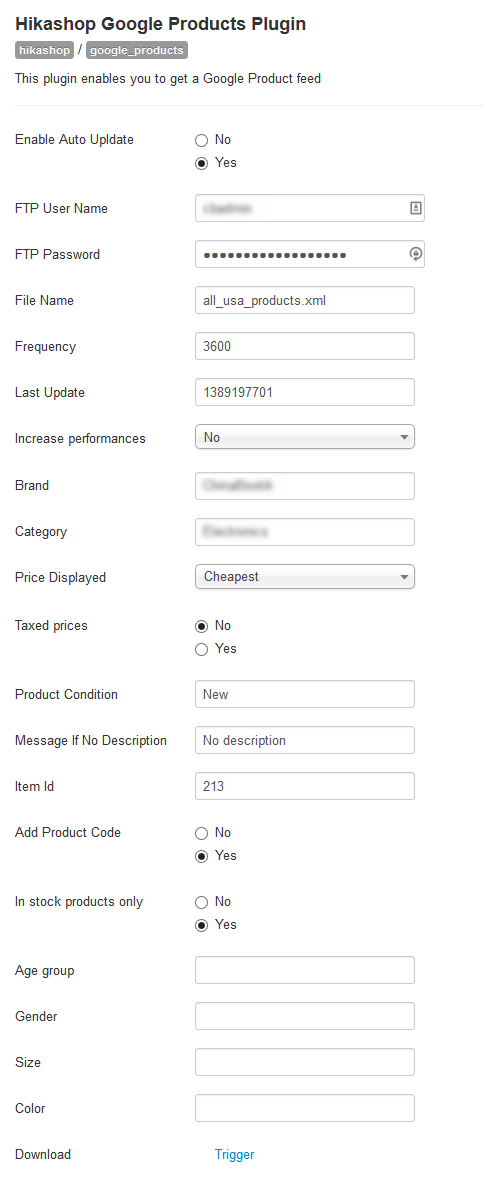The image size is (484, 1183).
Task: Click the Trigger download link
Action: pos(234,1154)
